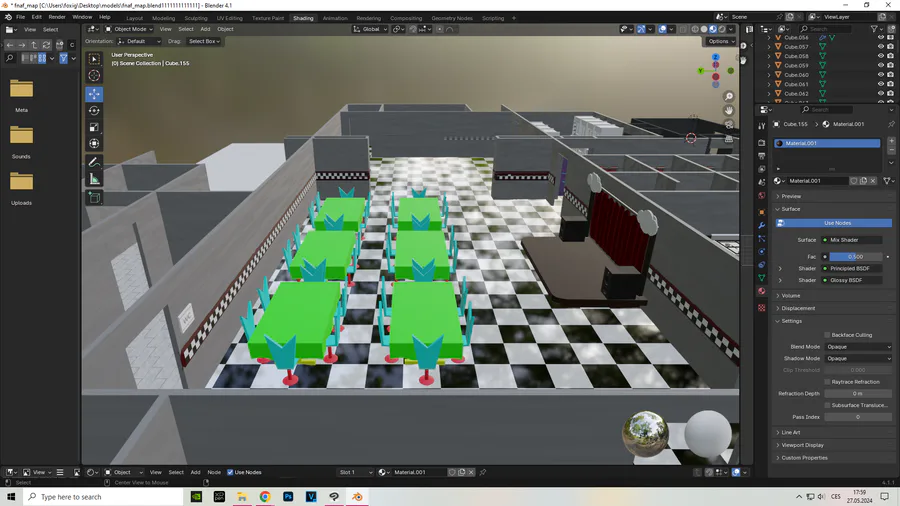
Task: Switch perspective/orthographic grid gizmo
Action: click(x=729, y=138)
